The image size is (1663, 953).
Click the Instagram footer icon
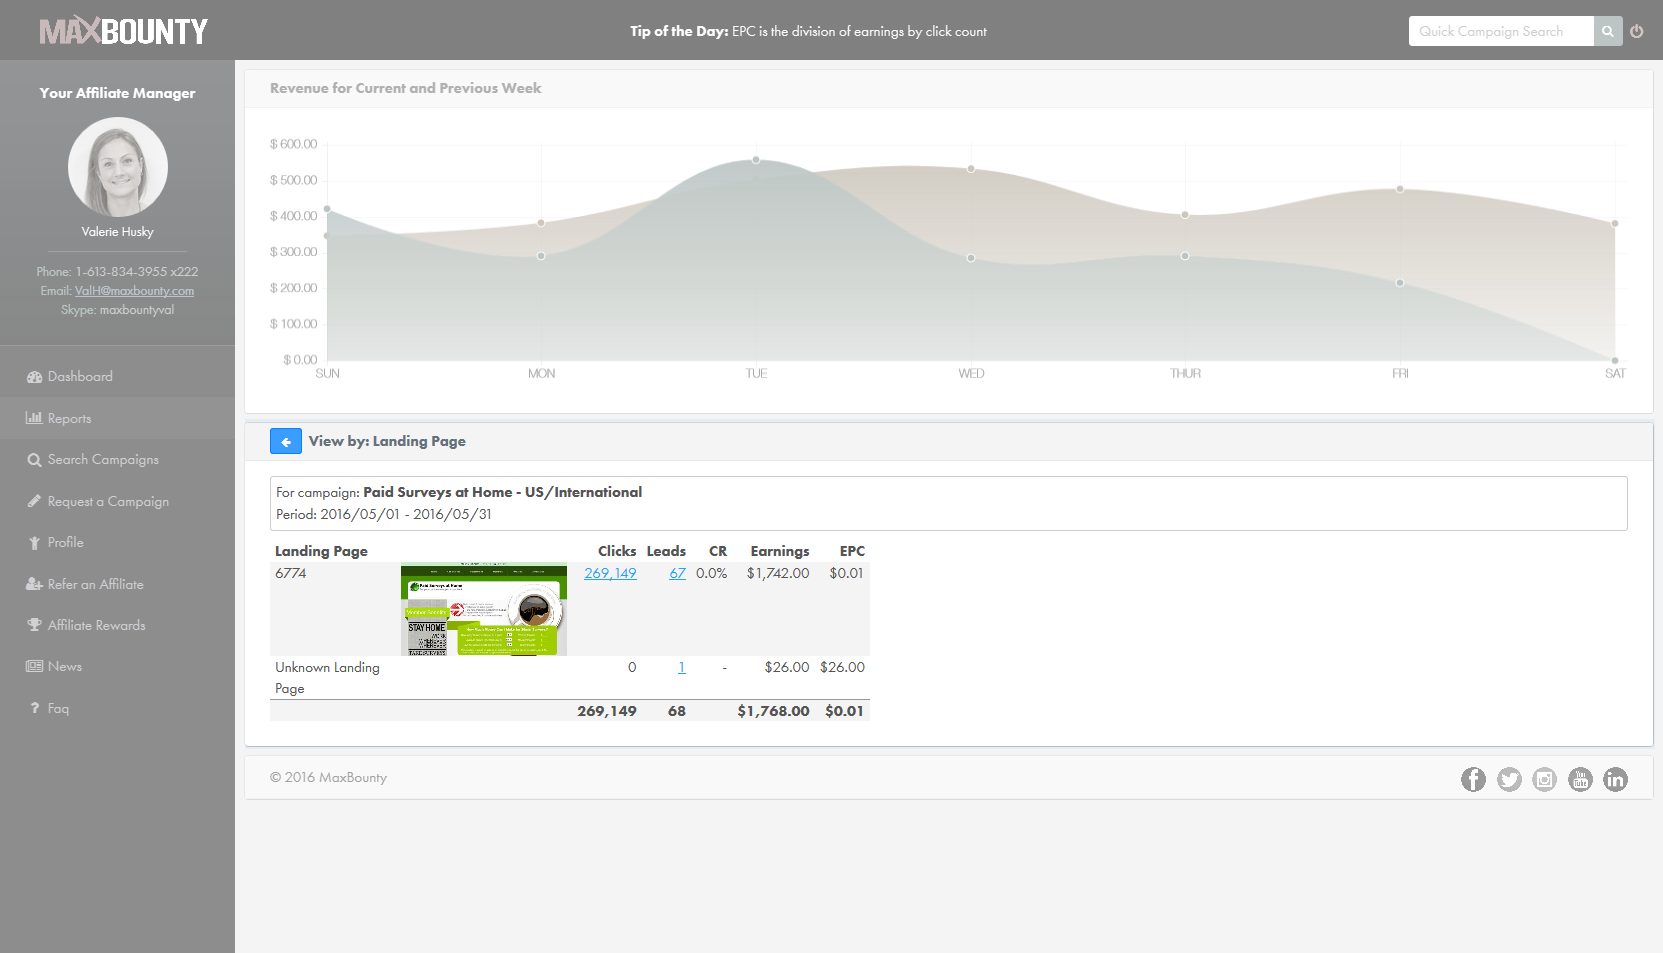(x=1544, y=779)
